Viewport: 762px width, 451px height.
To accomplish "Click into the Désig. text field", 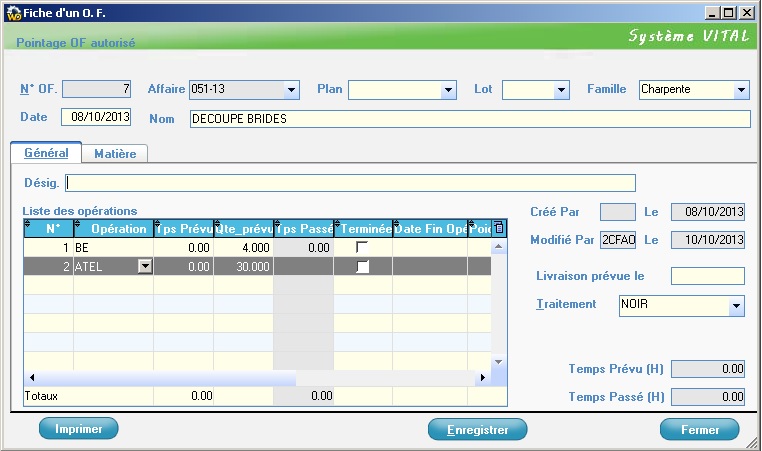I will 350,183.
